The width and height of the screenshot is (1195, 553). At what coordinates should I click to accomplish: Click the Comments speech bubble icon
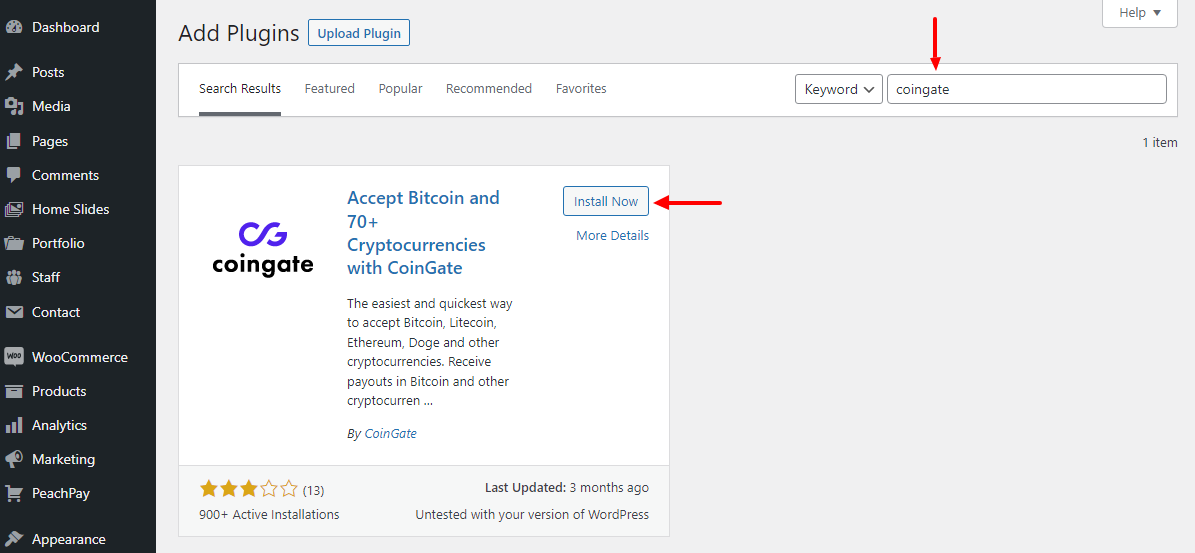tap(14, 175)
